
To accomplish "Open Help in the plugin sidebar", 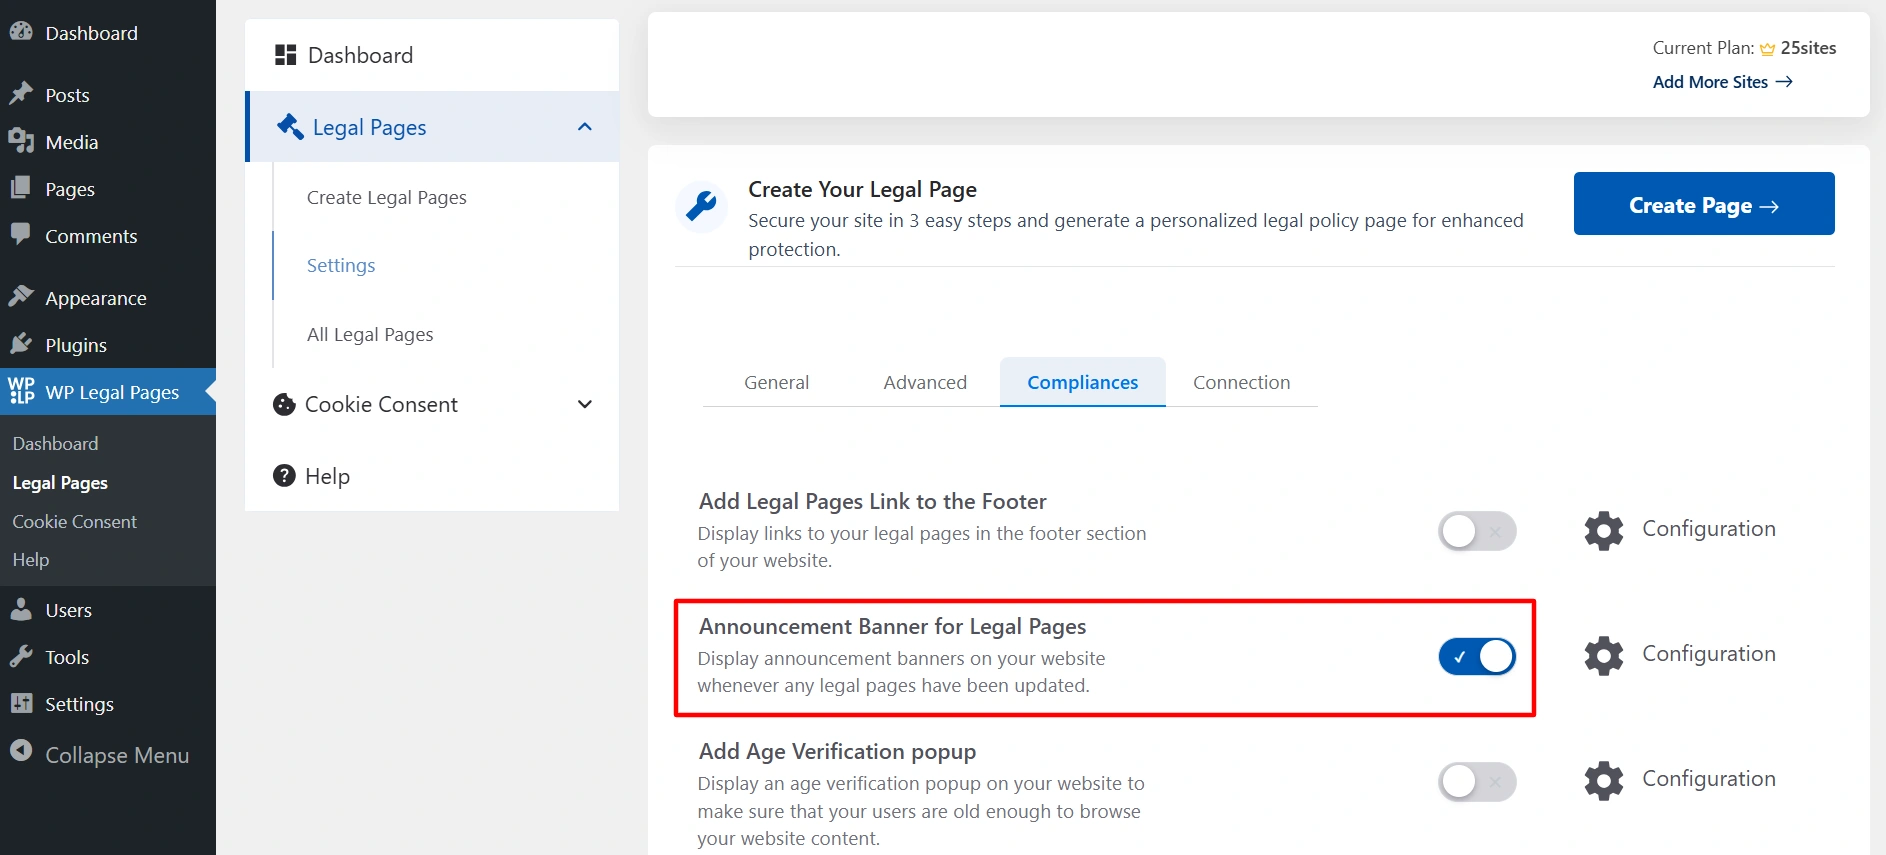I will [x=432, y=476].
